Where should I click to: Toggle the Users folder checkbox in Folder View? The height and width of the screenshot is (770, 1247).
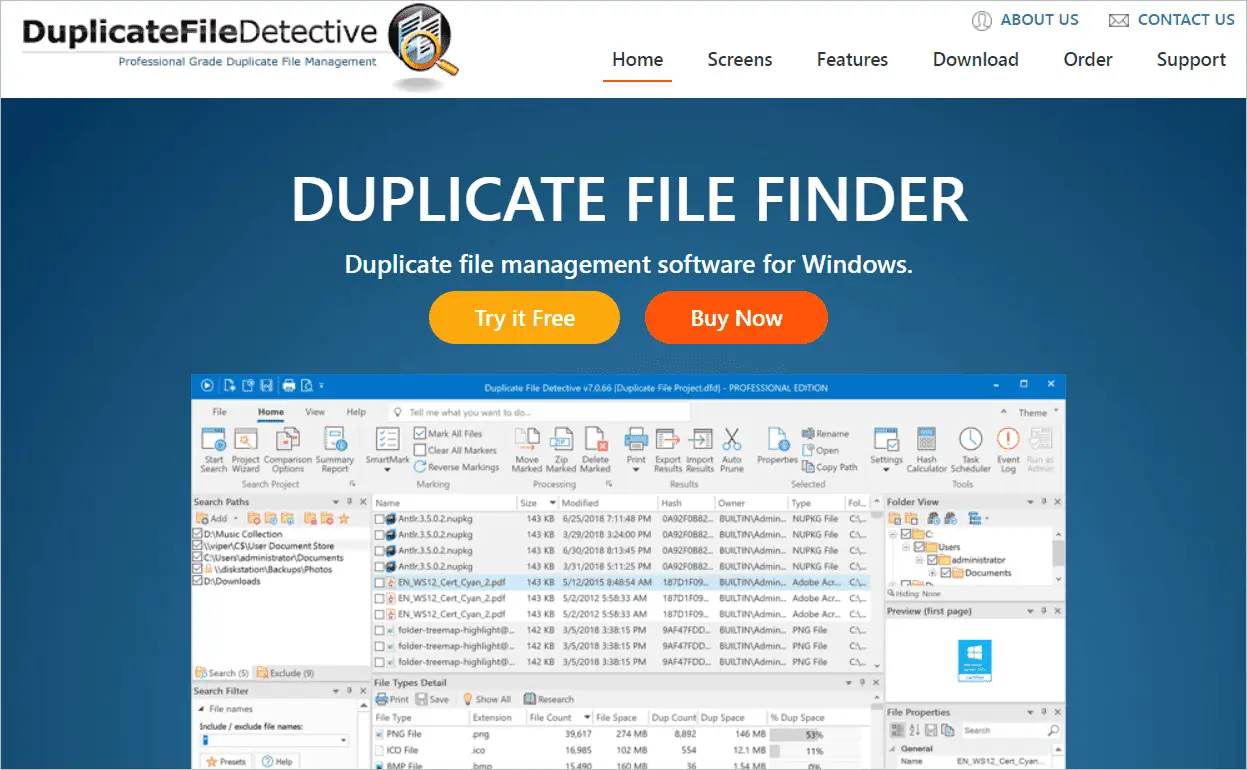click(x=919, y=547)
